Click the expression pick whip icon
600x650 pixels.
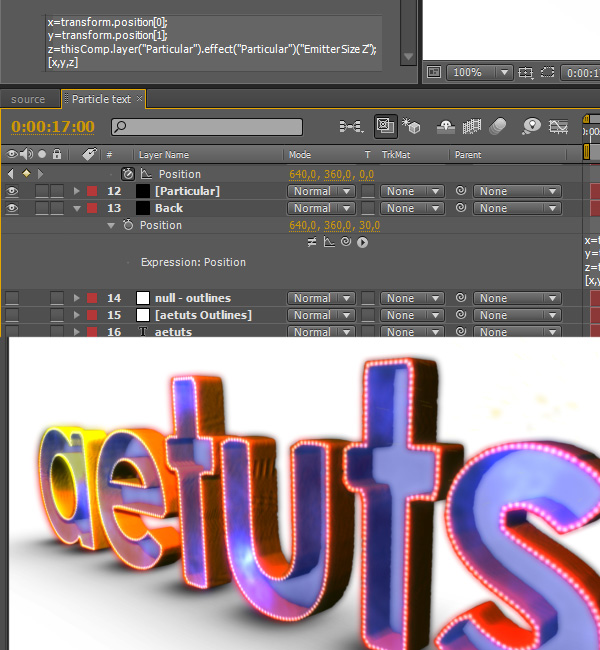tap(346, 241)
